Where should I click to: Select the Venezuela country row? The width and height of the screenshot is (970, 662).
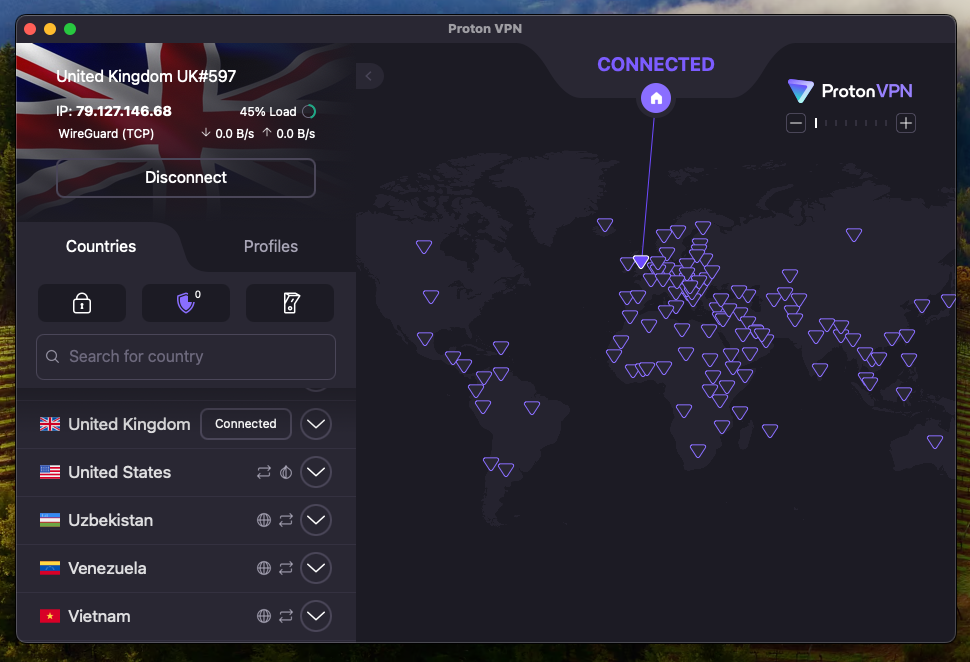pyautogui.click(x=186, y=568)
